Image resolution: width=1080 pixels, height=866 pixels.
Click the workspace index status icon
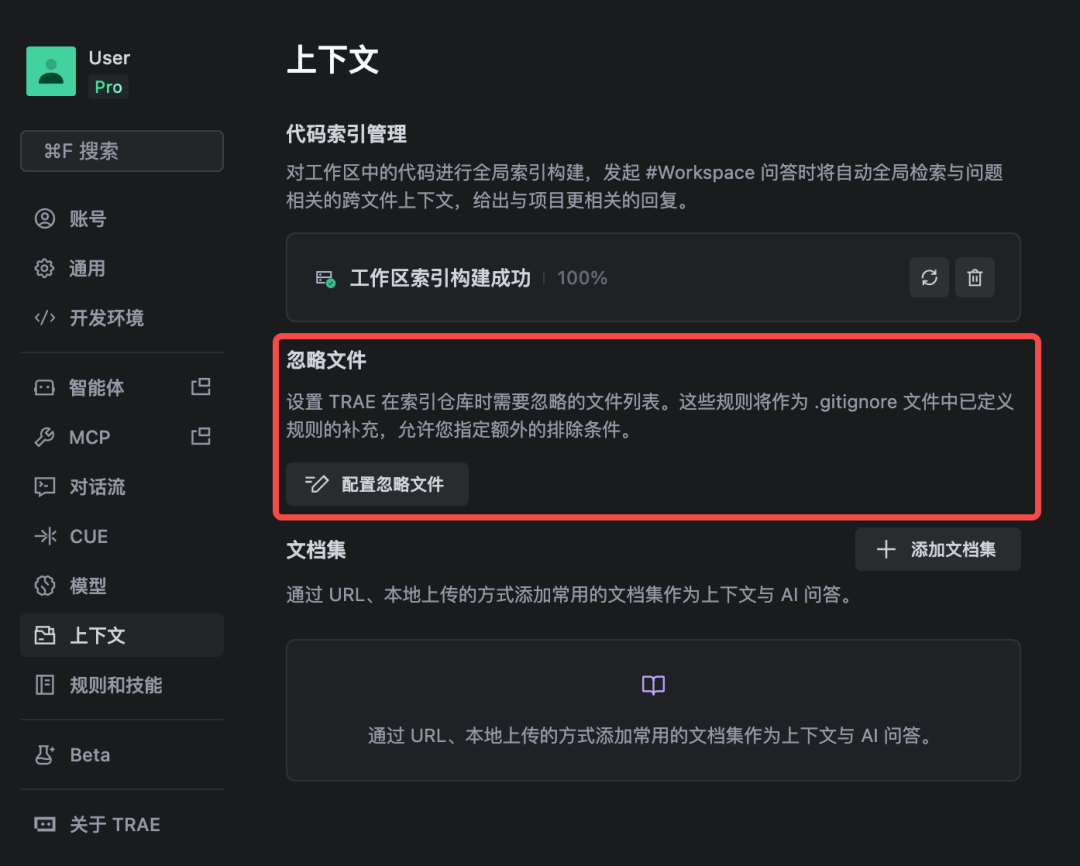[325, 279]
